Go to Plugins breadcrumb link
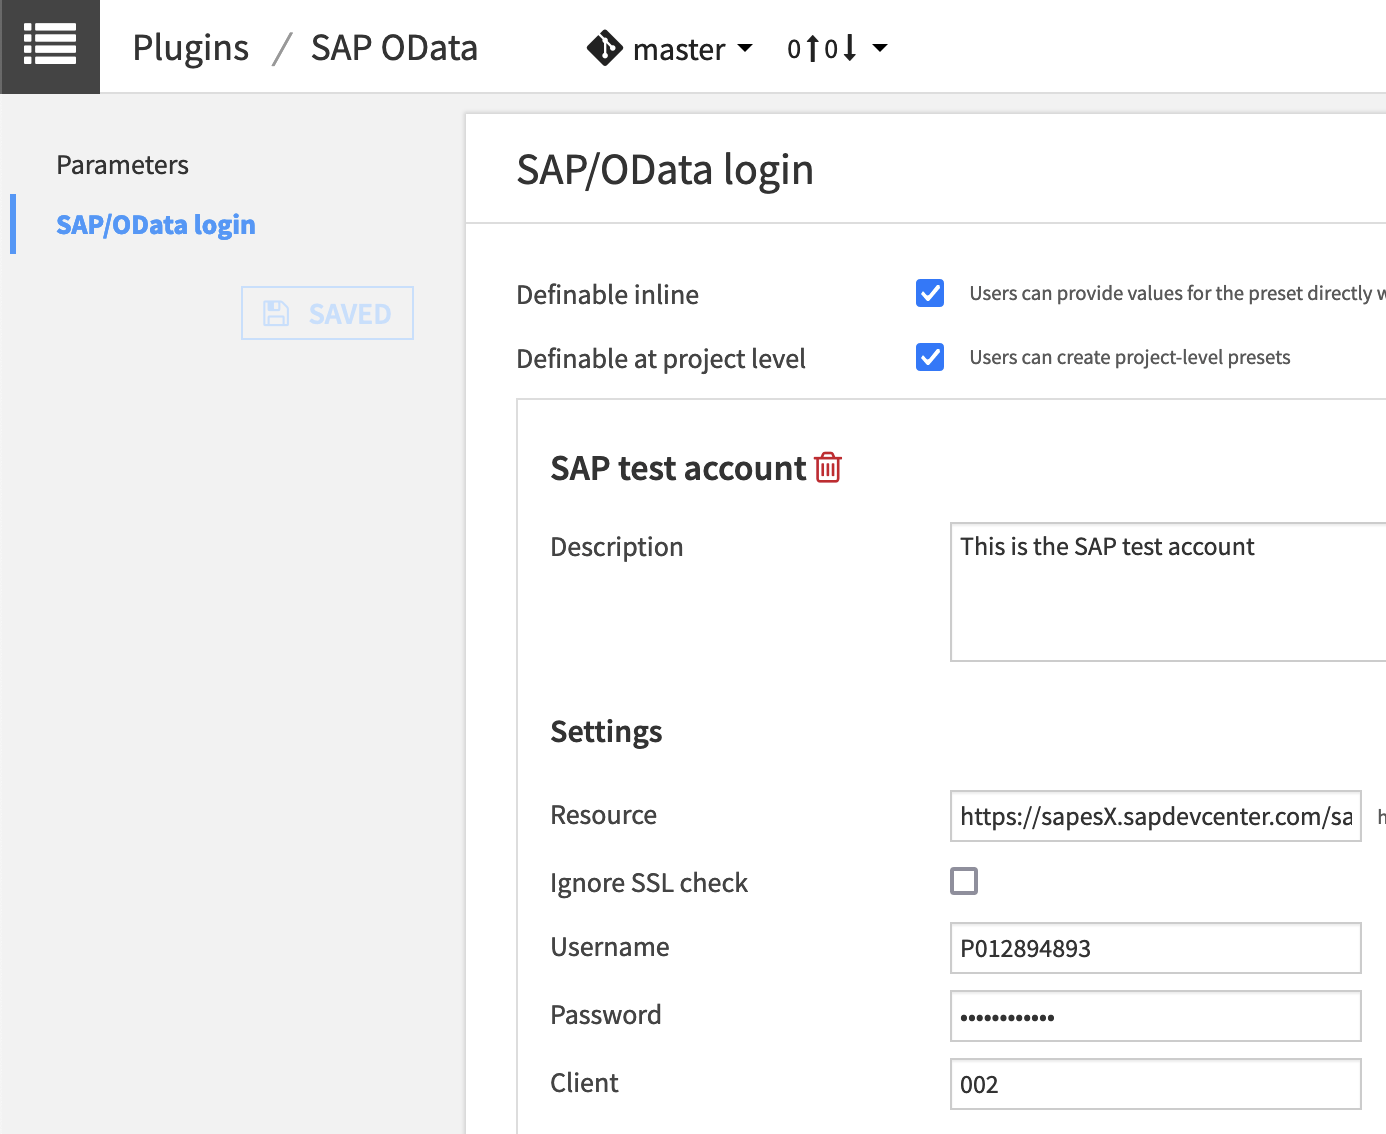This screenshot has height=1134, width=1386. (191, 48)
